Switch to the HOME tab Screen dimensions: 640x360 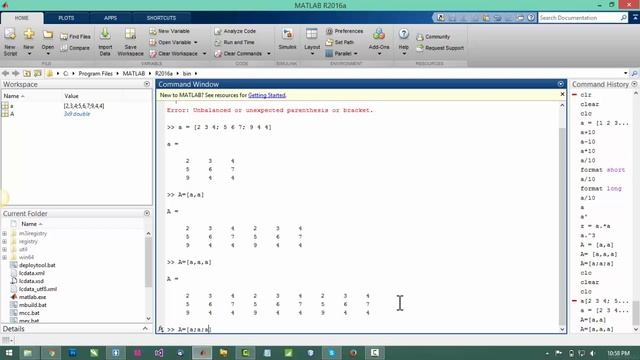[x=22, y=18]
